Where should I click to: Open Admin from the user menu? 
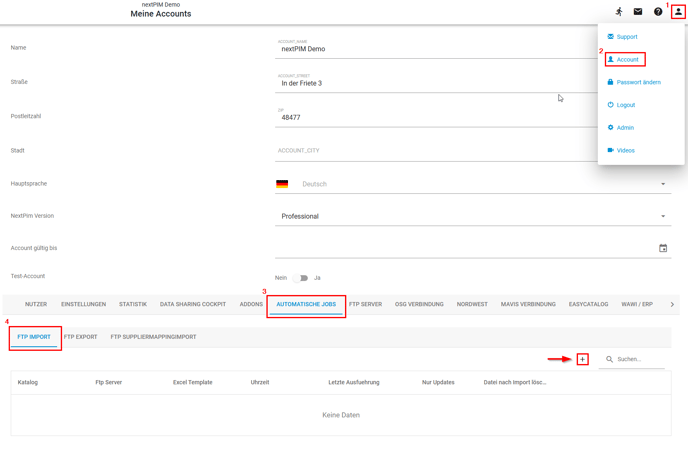pos(620,128)
